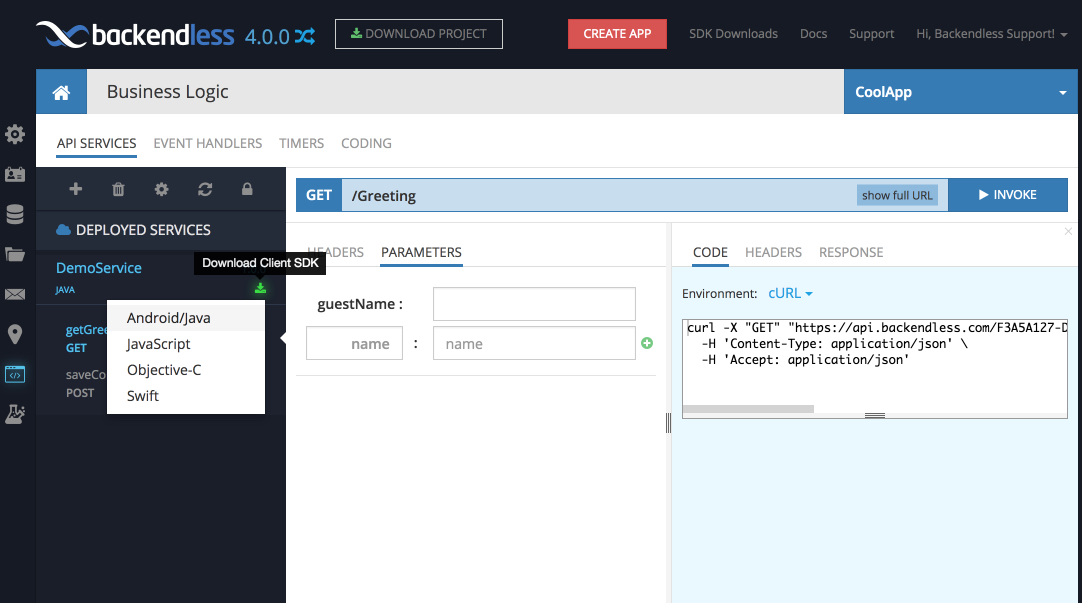Click the CREATE APP button

[x=617, y=34]
